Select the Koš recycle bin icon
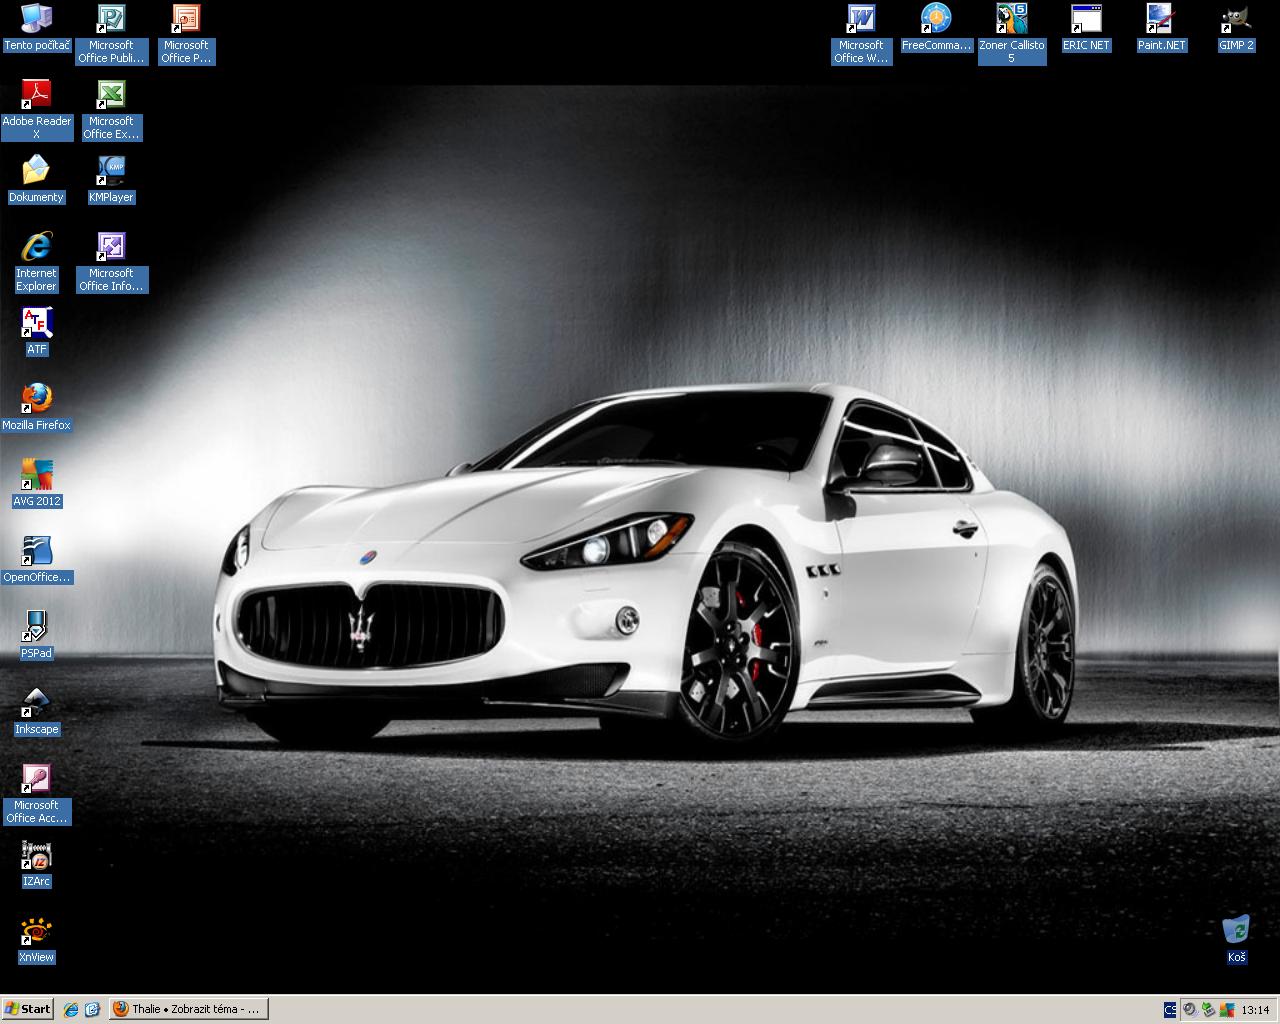Viewport: 1280px width, 1024px height. point(1236,930)
